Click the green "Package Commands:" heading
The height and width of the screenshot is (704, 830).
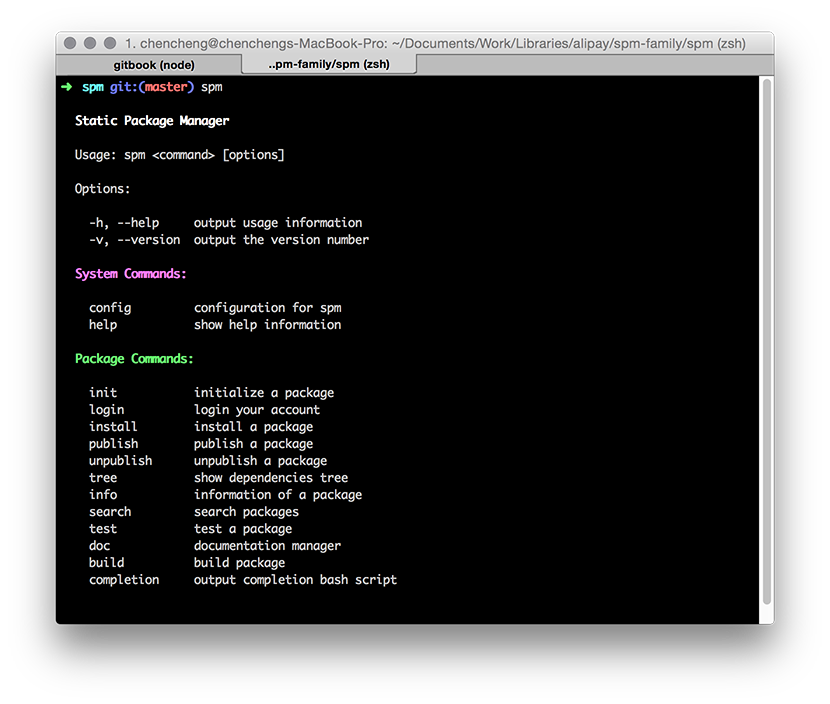coord(134,359)
